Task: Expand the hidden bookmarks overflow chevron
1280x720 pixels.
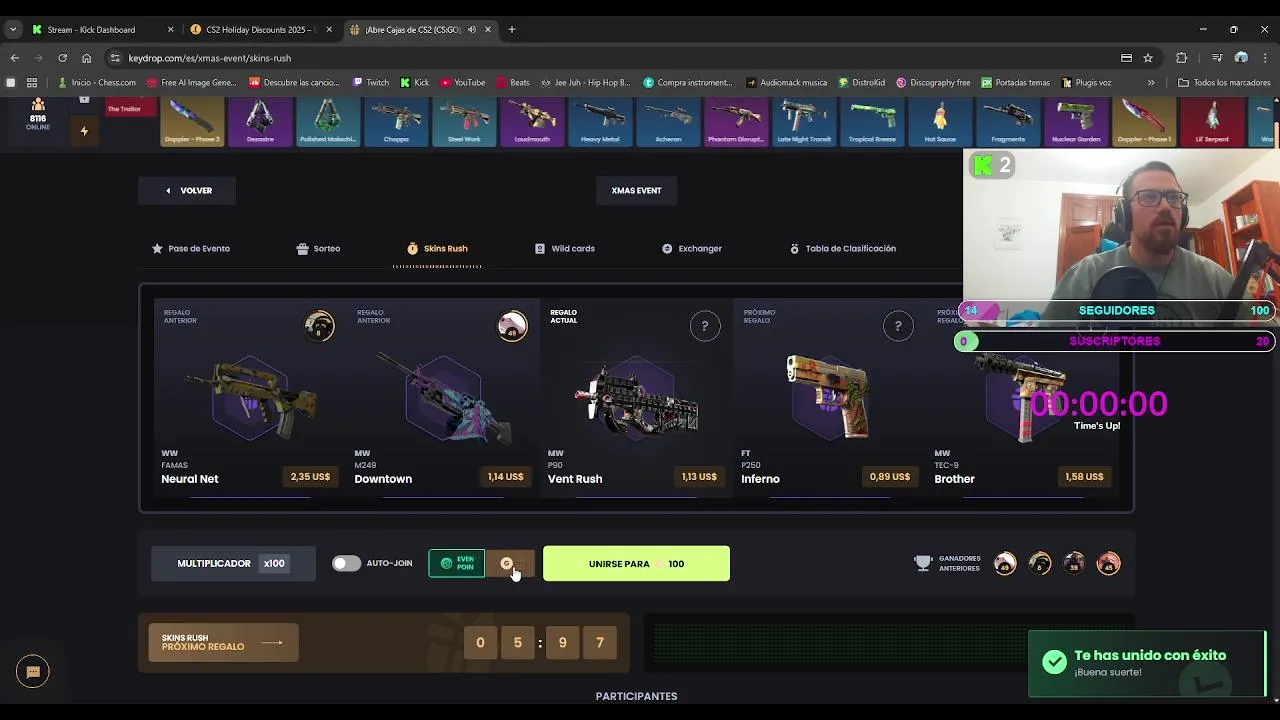Action: click(1151, 82)
